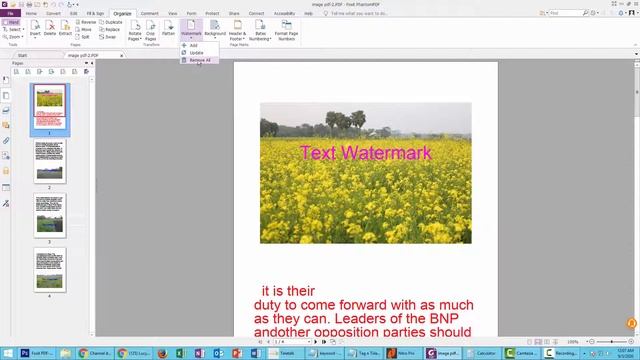Screen dimensions: 640x360
Task: Click the print icon in quick access toolbar
Action: coord(29,4)
